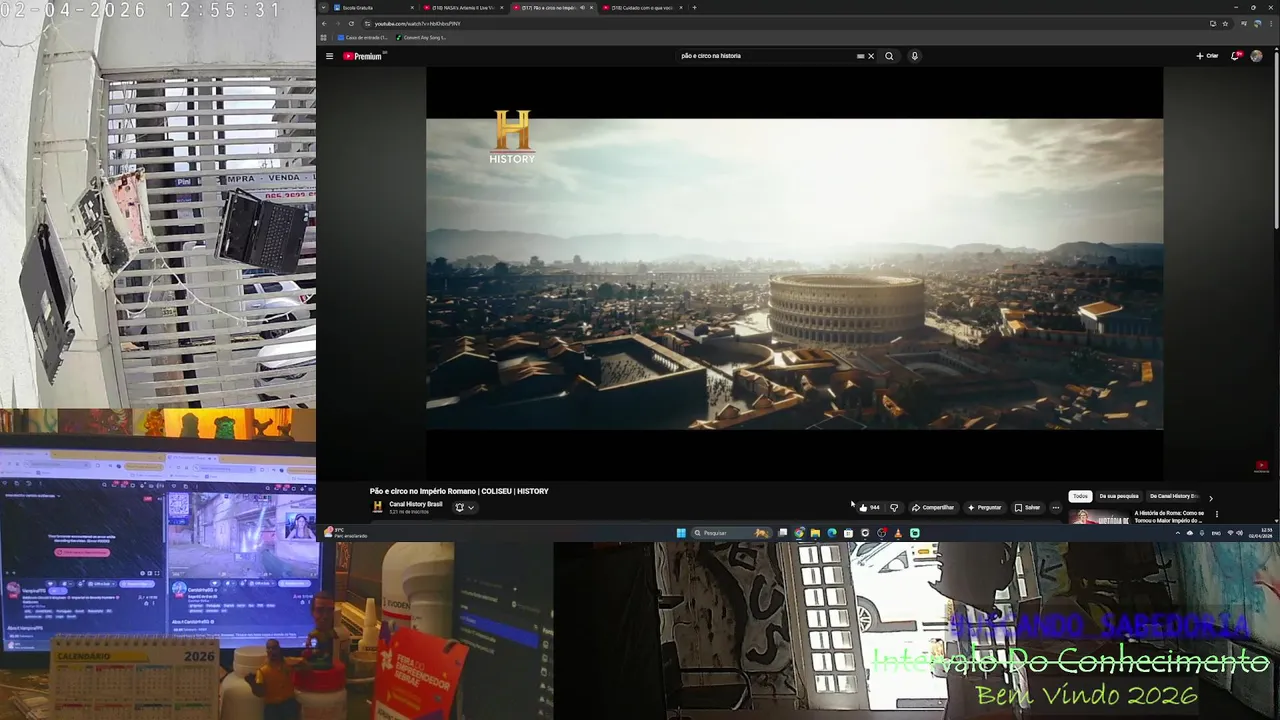Open the browser three-dot menu

1272,23
